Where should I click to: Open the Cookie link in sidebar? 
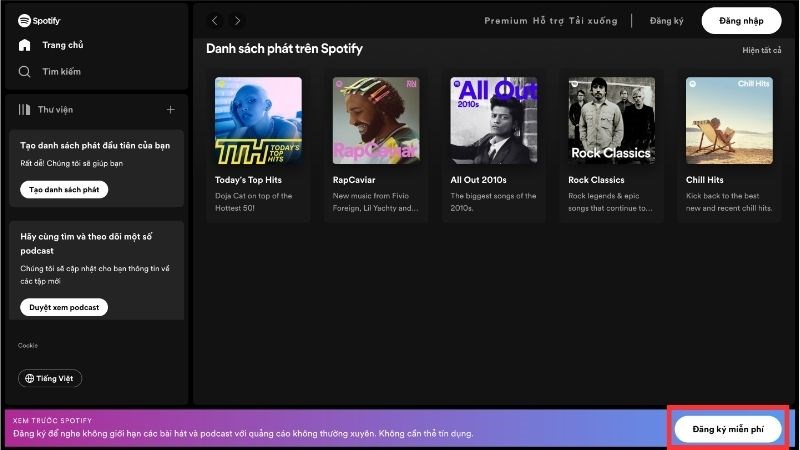tap(28, 345)
